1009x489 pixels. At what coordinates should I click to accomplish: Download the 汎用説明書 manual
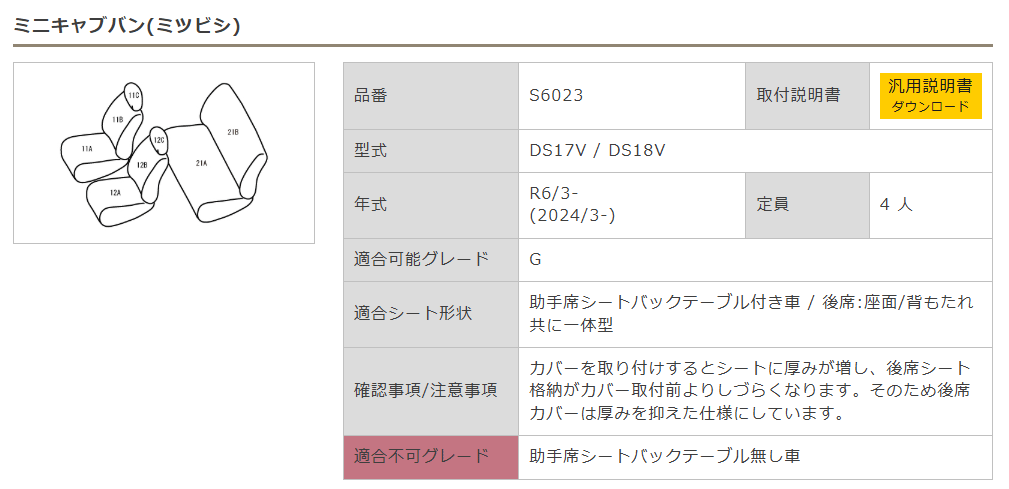click(x=930, y=96)
